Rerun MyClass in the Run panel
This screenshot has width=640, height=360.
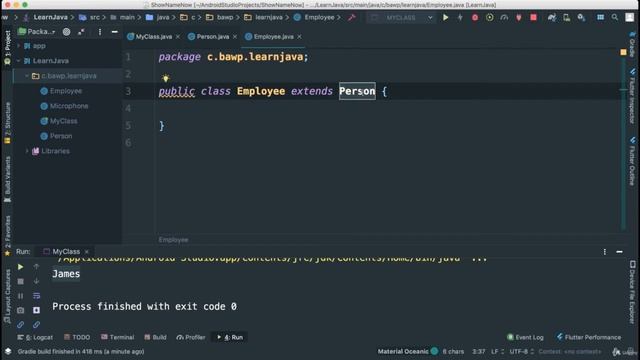coord(20,267)
